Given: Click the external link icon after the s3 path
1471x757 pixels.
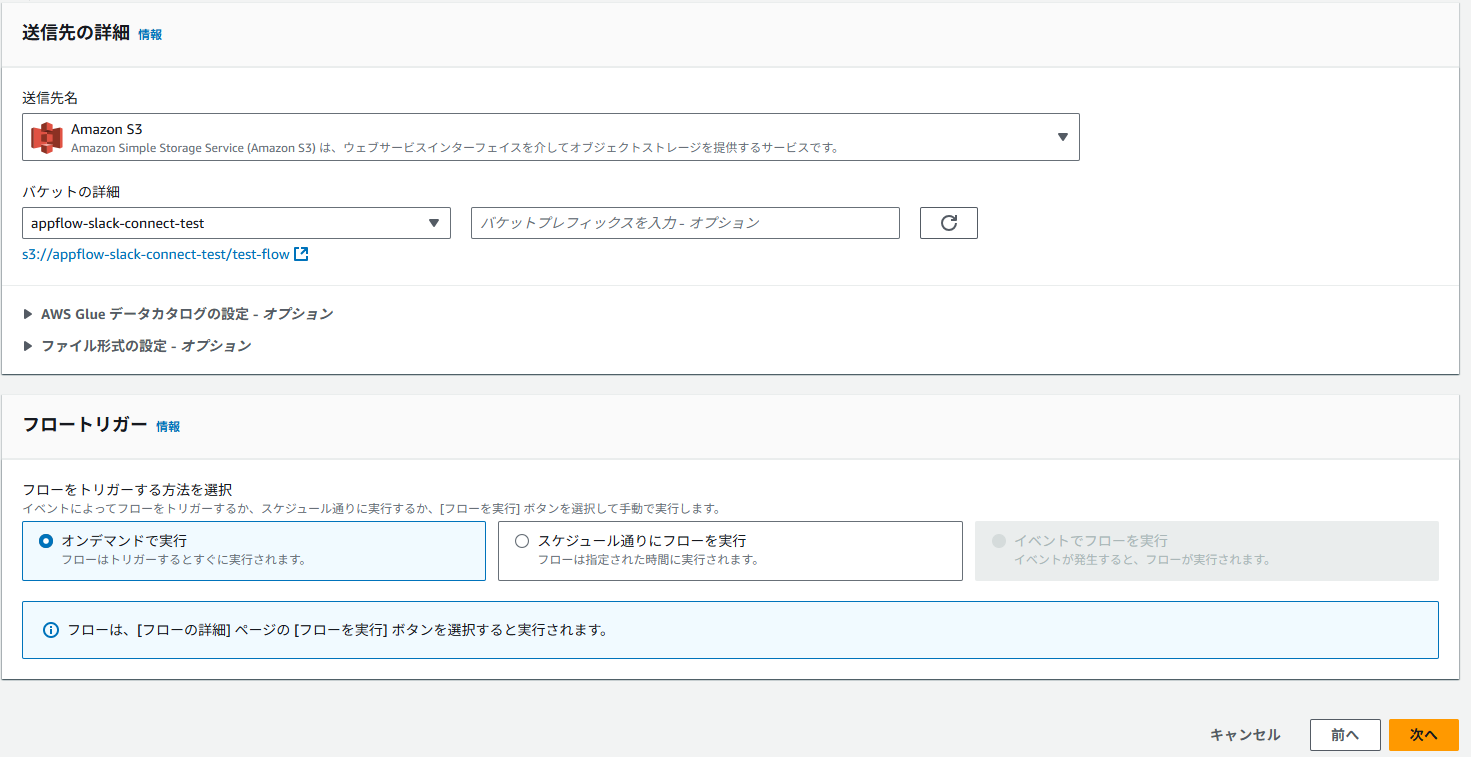Looking at the screenshot, I should [301, 254].
